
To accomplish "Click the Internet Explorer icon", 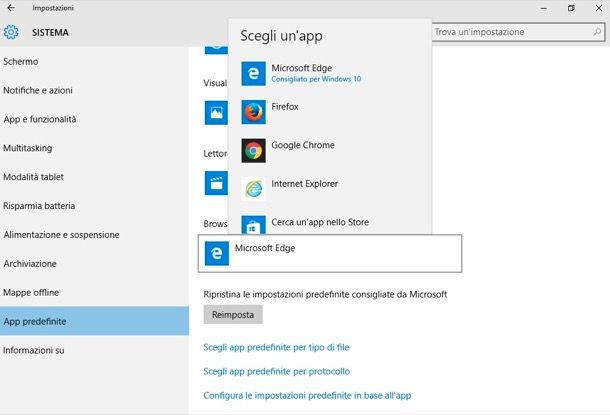I will 253,189.
